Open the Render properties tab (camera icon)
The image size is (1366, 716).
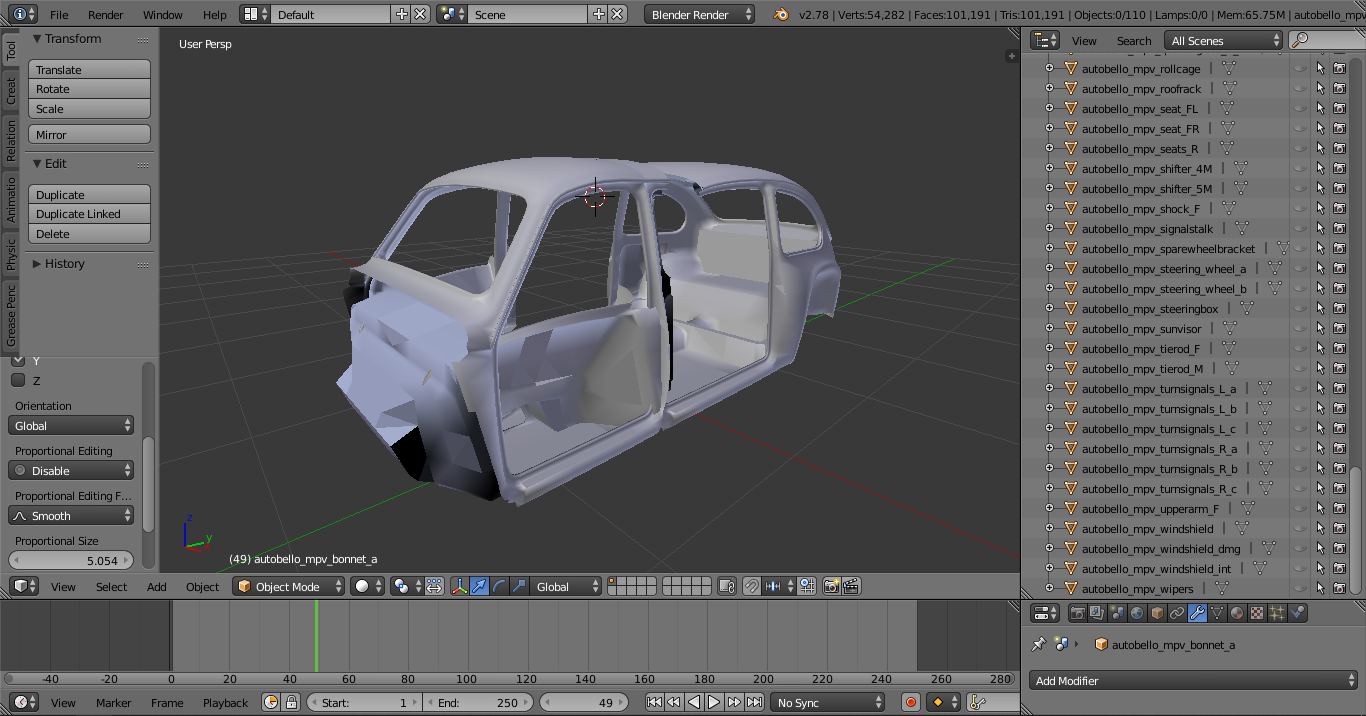click(x=1078, y=613)
